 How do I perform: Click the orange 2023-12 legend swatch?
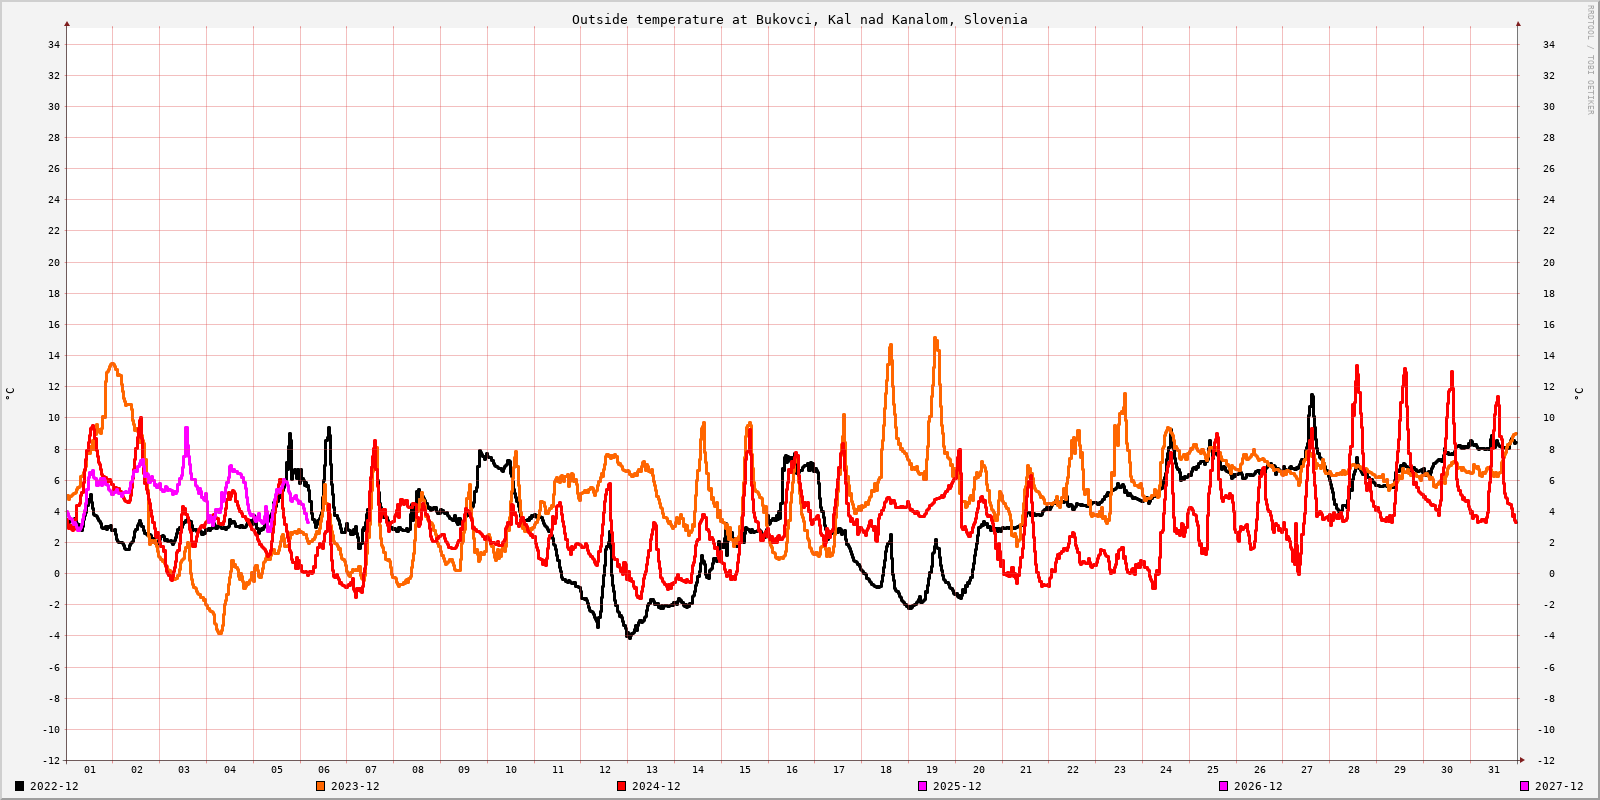321,786
